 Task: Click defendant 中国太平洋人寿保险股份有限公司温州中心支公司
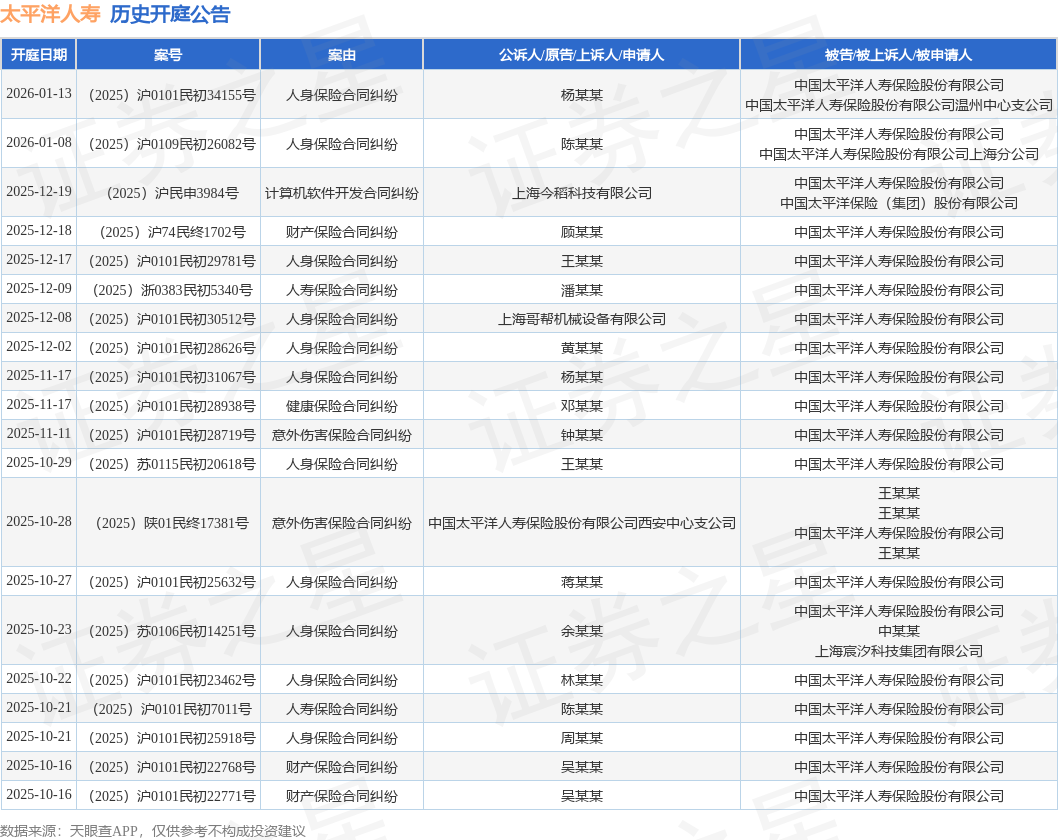point(899,105)
